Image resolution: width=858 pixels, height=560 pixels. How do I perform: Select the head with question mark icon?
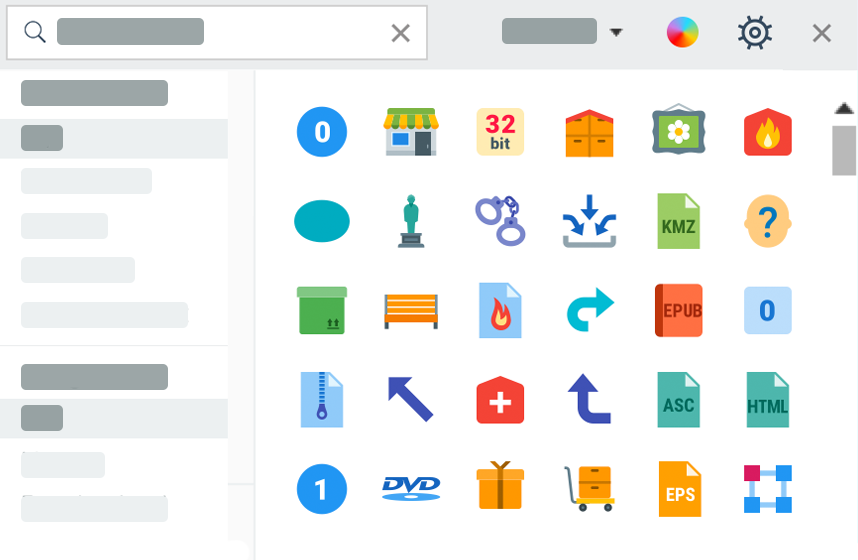tap(768, 221)
